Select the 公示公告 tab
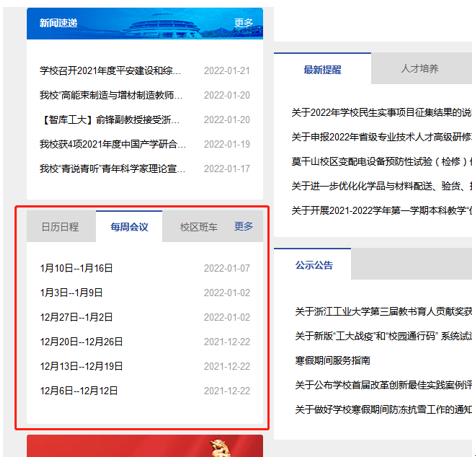The image size is (476, 464). (x=314, y=265)
